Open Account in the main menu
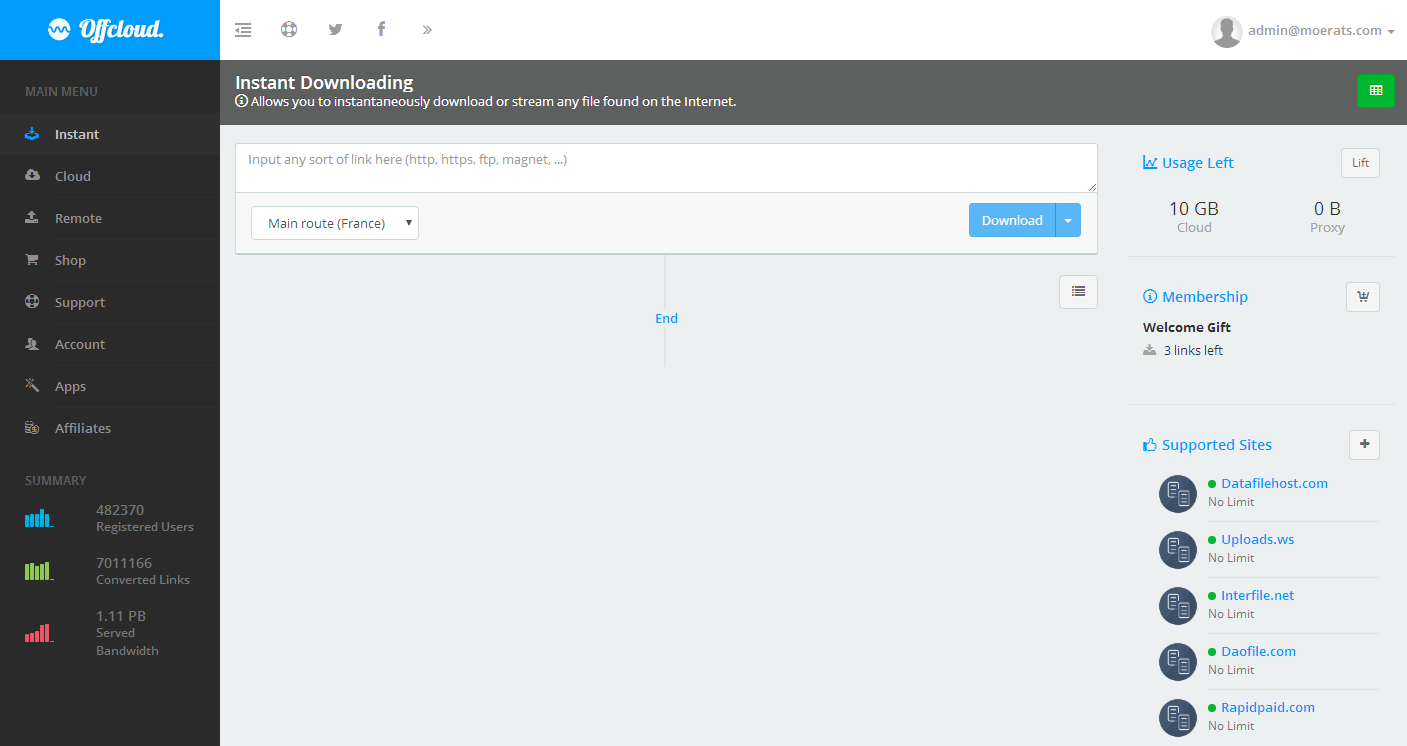This screenshot has width=1407, height=746. click(x=110, y=344)
